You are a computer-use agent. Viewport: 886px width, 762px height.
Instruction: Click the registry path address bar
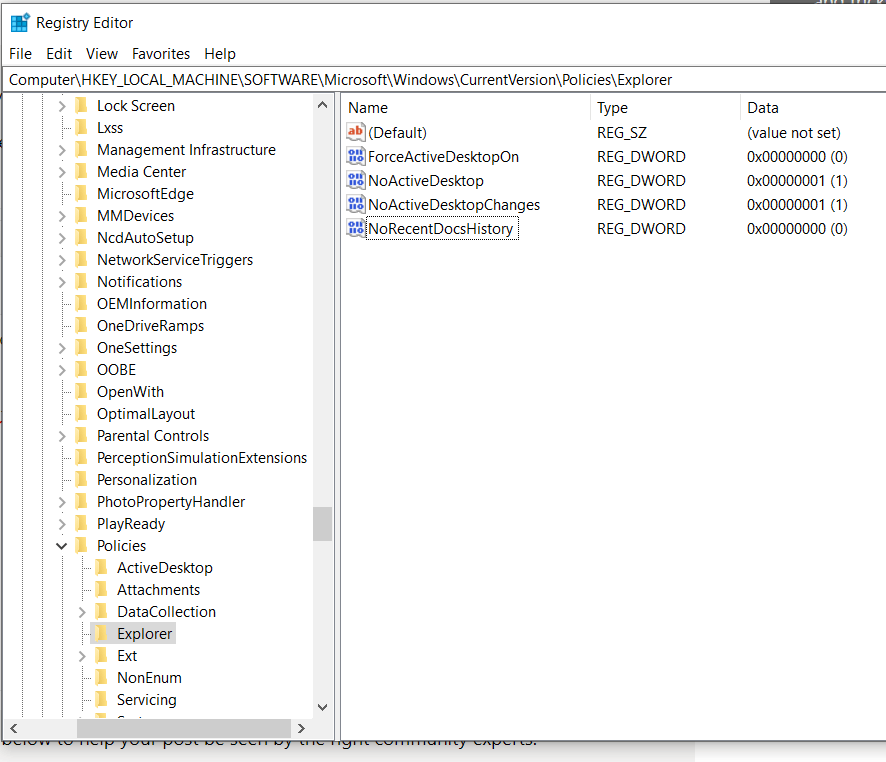click(444, 80)
